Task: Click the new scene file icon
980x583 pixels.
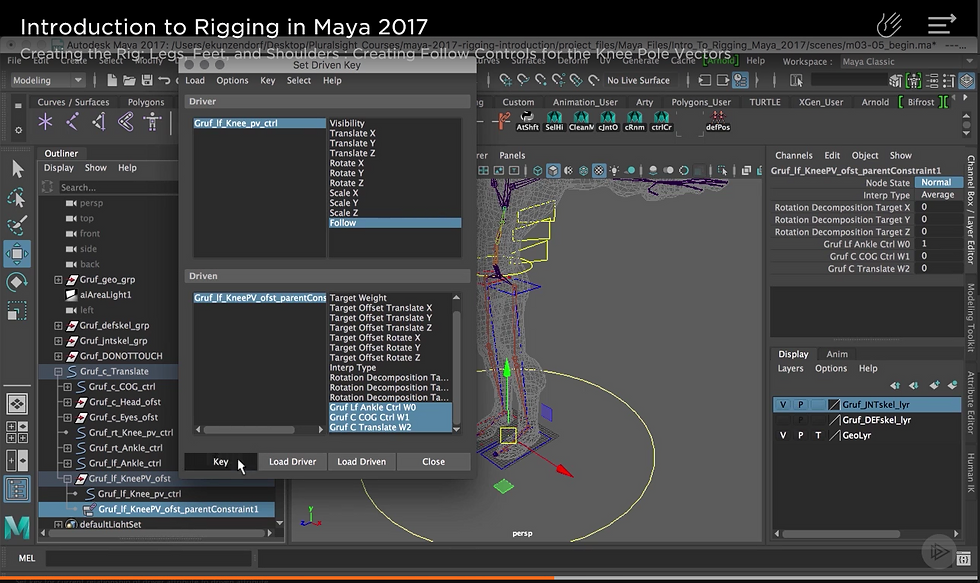Action: coord(112,80)
